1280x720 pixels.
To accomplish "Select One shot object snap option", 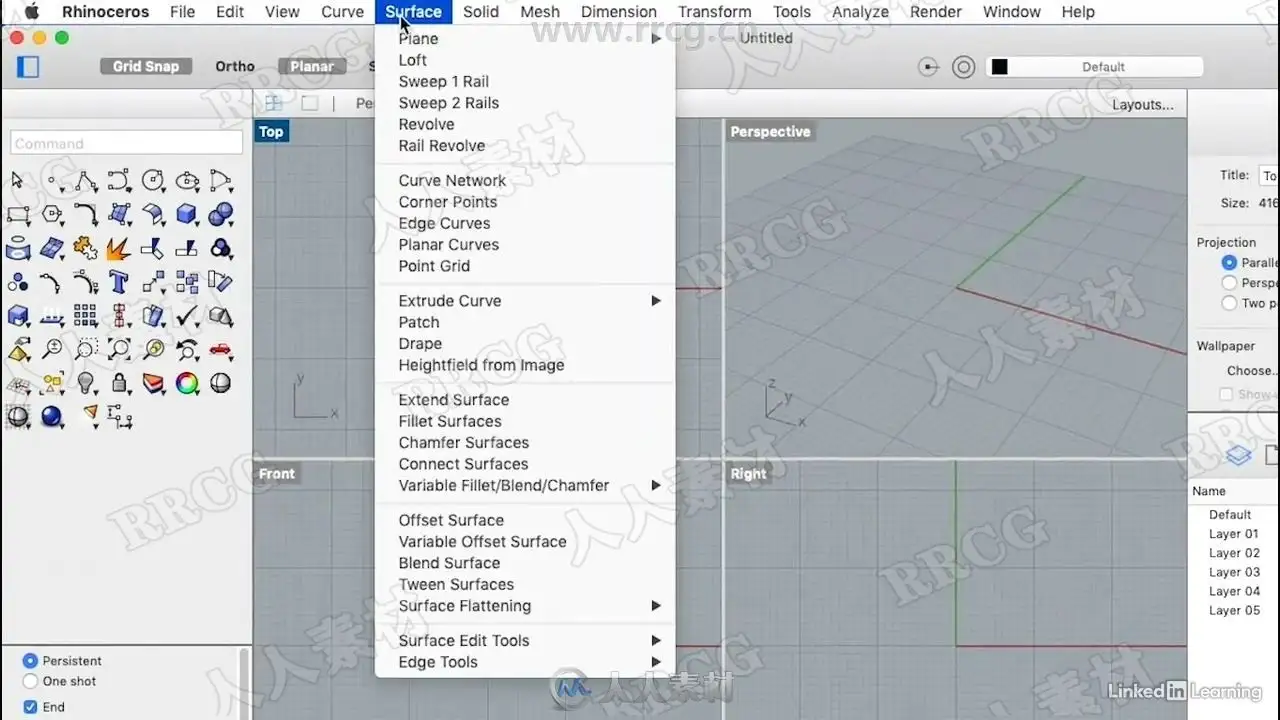I will pos(30,681).
